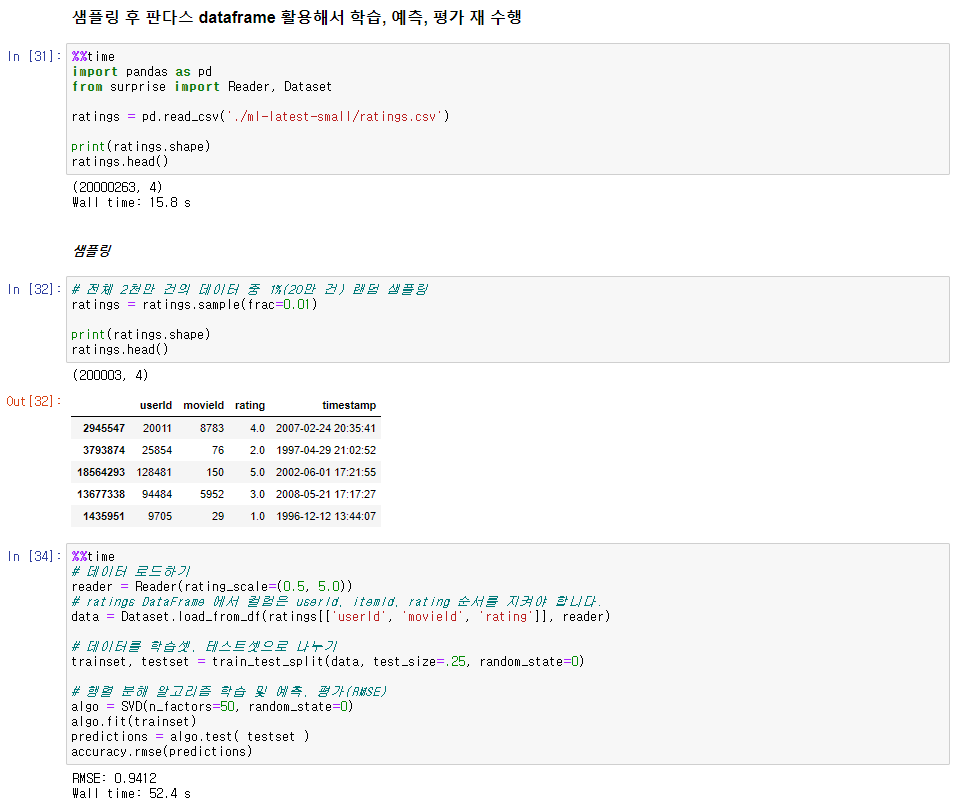Viewport: 953px width, 803px height.
Task: Click the heading mentioning 판다스 dataframe
Action: pos(297,17)
